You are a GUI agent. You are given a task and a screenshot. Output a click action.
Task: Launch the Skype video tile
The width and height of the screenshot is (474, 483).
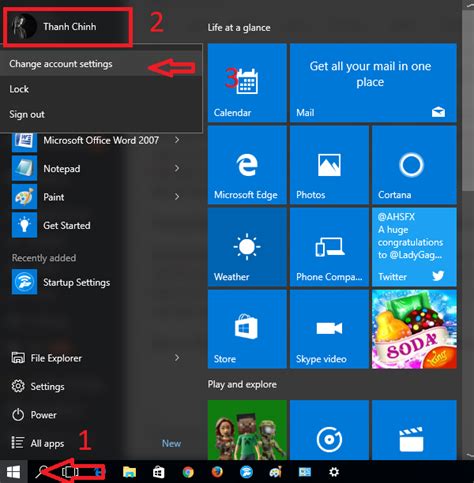coord(329,329)
